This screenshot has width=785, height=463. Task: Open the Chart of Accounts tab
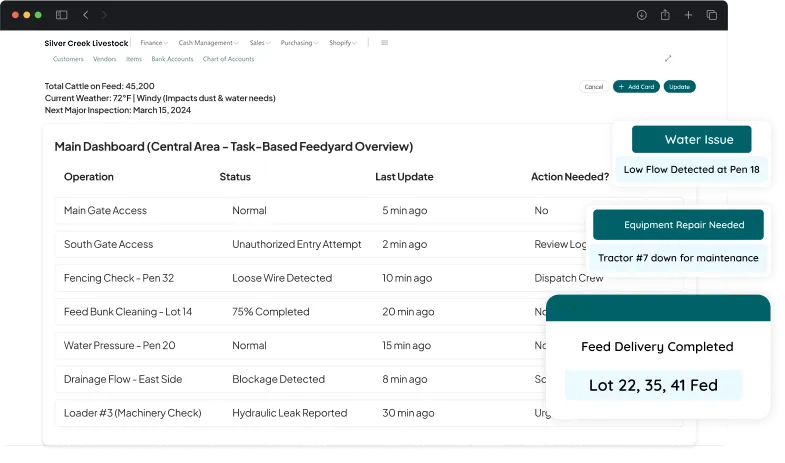(228, 59)
